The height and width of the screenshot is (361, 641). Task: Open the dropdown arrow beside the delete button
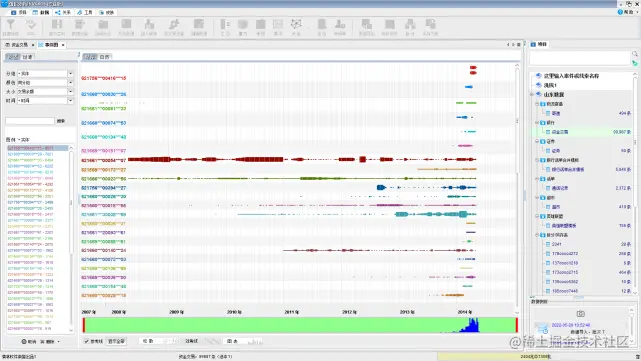(58, 341)
